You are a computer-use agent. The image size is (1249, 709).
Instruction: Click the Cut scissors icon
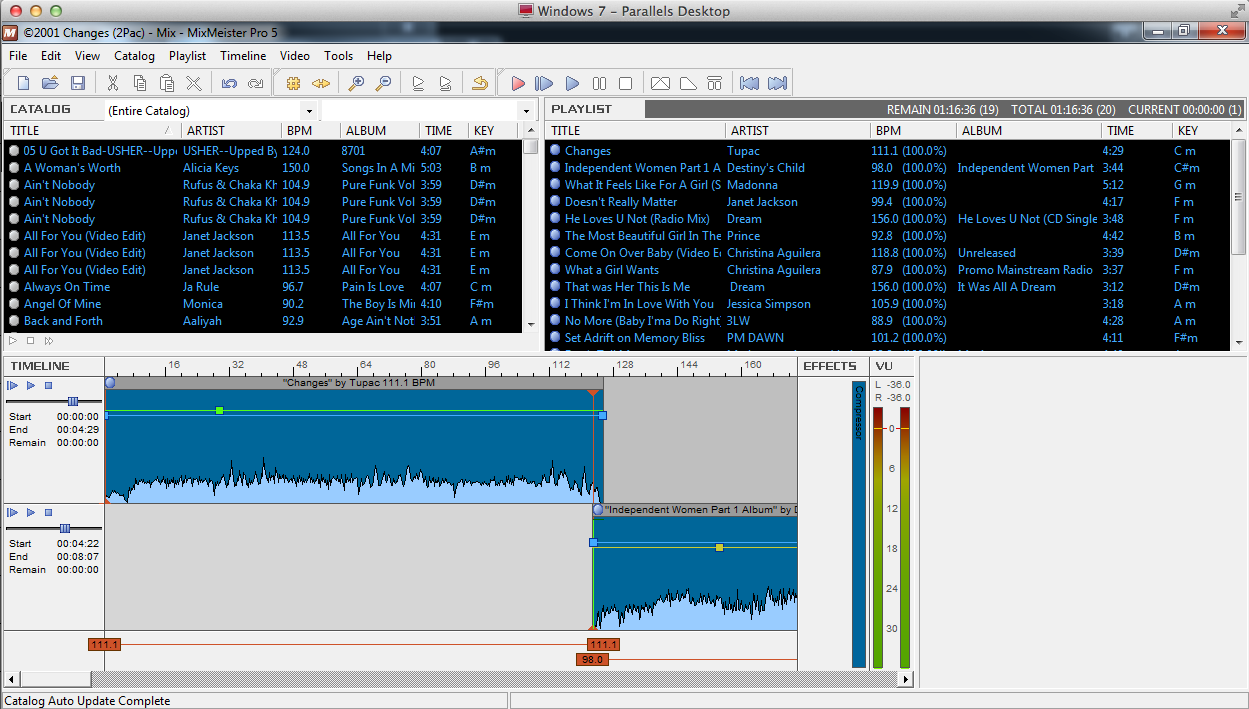(113, 83)
